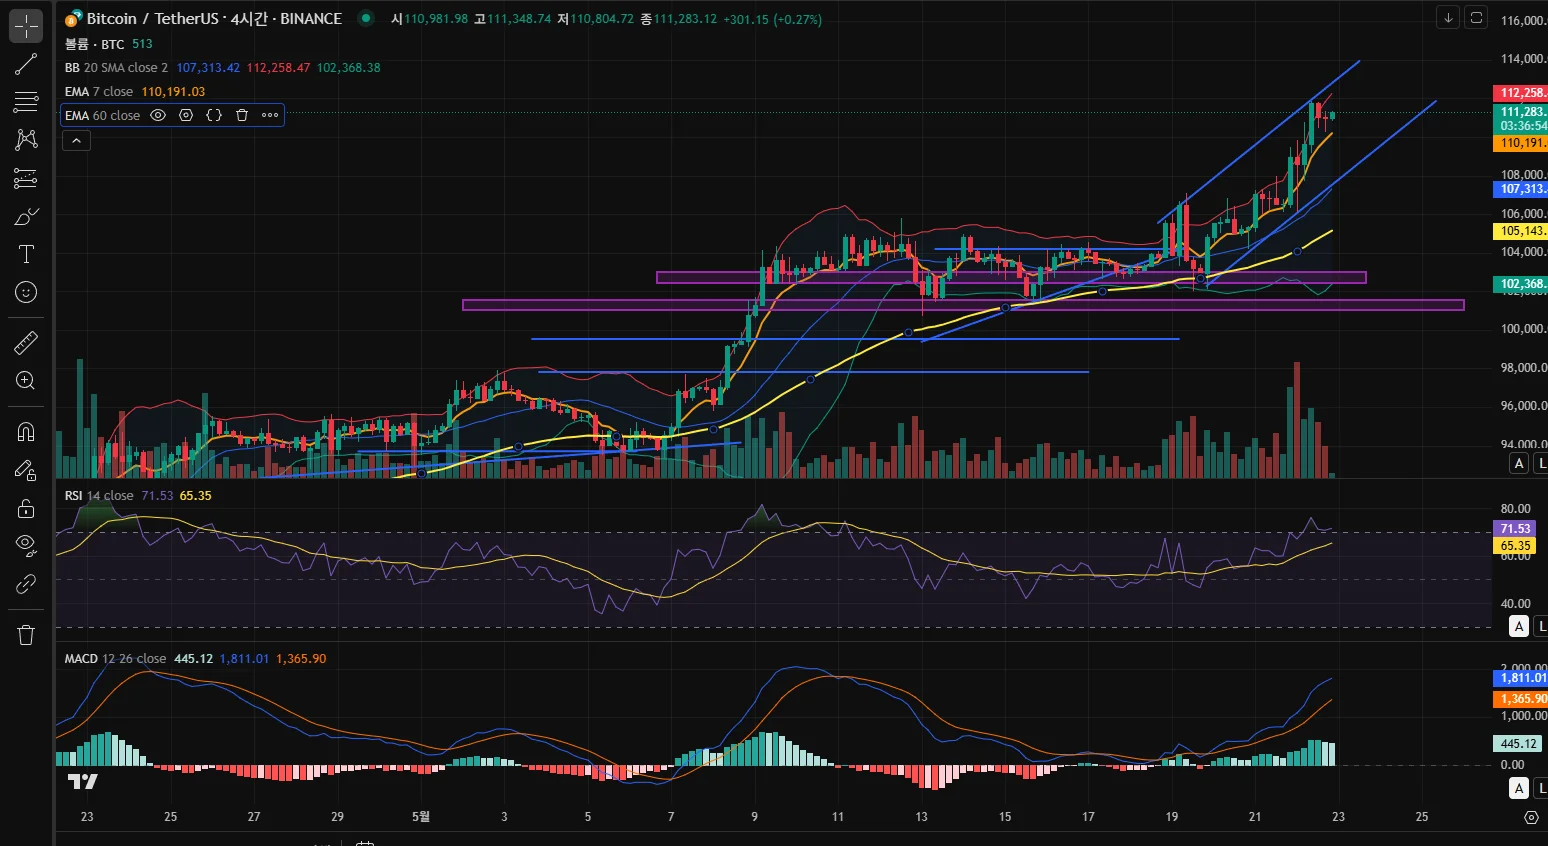Select the trend line drawing tool

26,65
